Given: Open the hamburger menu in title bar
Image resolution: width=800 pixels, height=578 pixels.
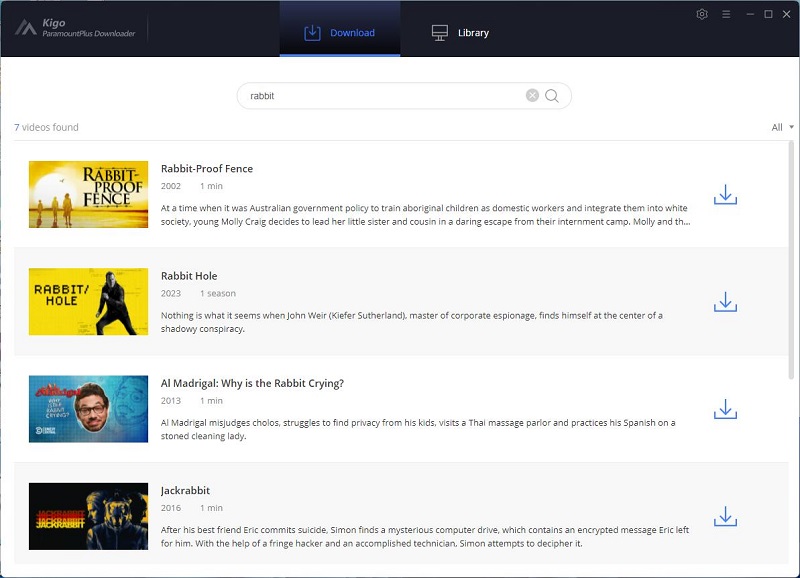Looking at the screenshot, I should coord(726,14).
